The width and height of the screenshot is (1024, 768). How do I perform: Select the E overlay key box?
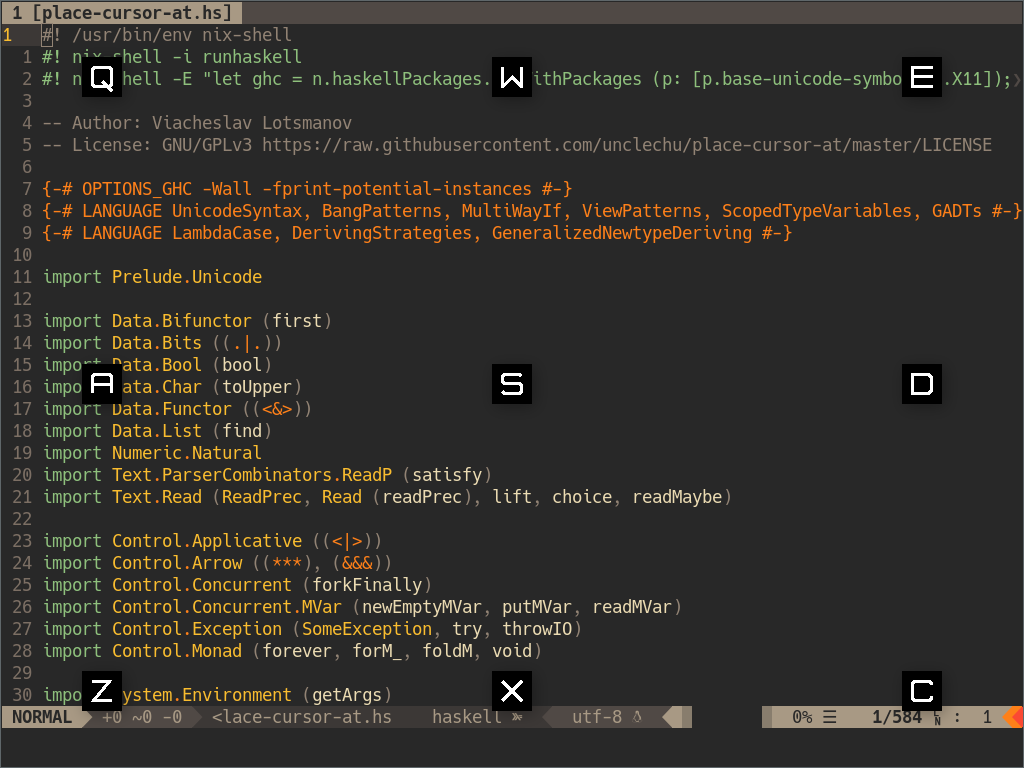pyautogui.click(x=922, y=78)
